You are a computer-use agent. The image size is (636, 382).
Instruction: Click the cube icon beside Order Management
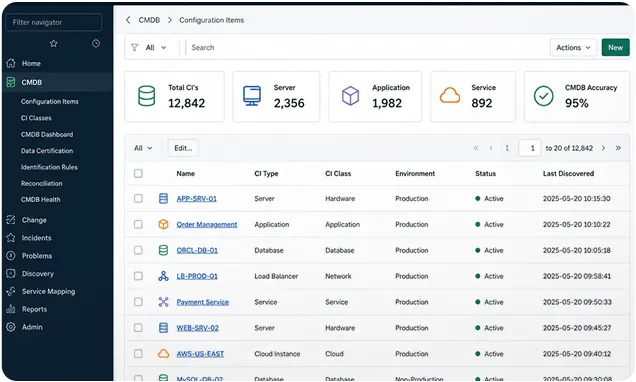tap(163, 224)
